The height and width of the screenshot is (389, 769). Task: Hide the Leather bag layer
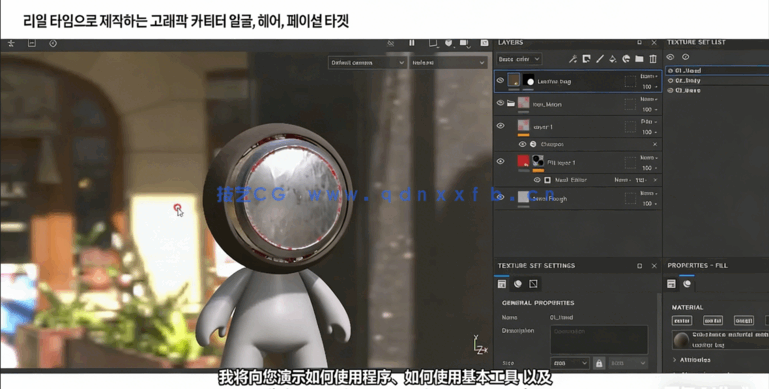pyautogui.click(x=500, y=80)
